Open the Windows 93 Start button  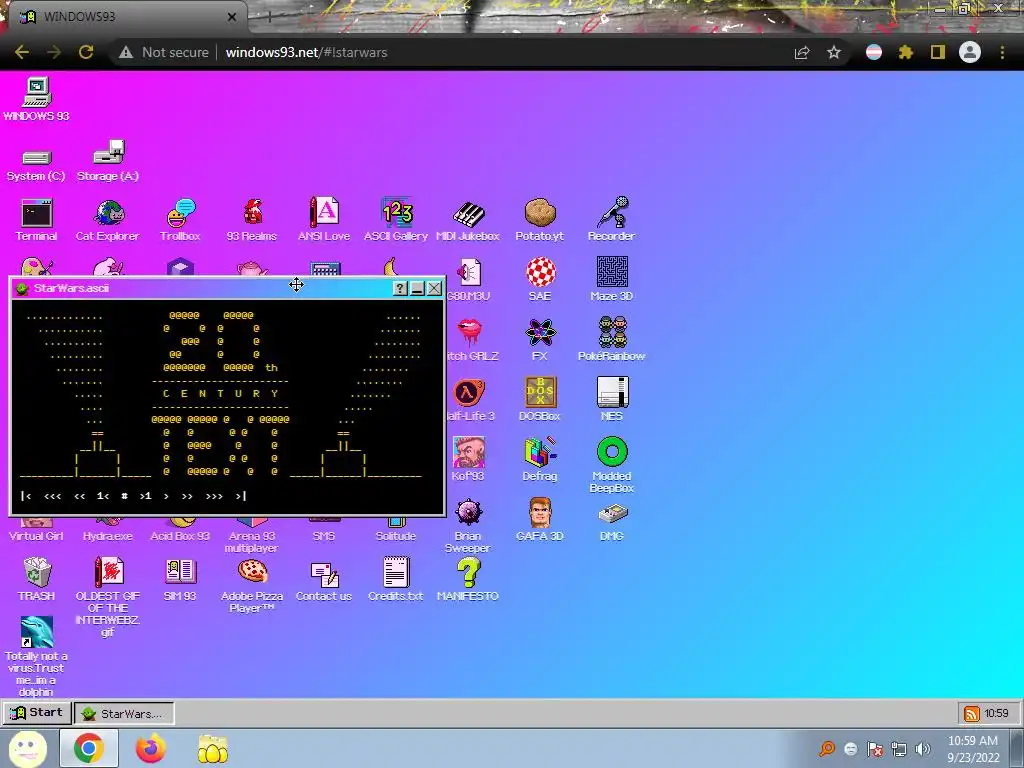(37, 712)
